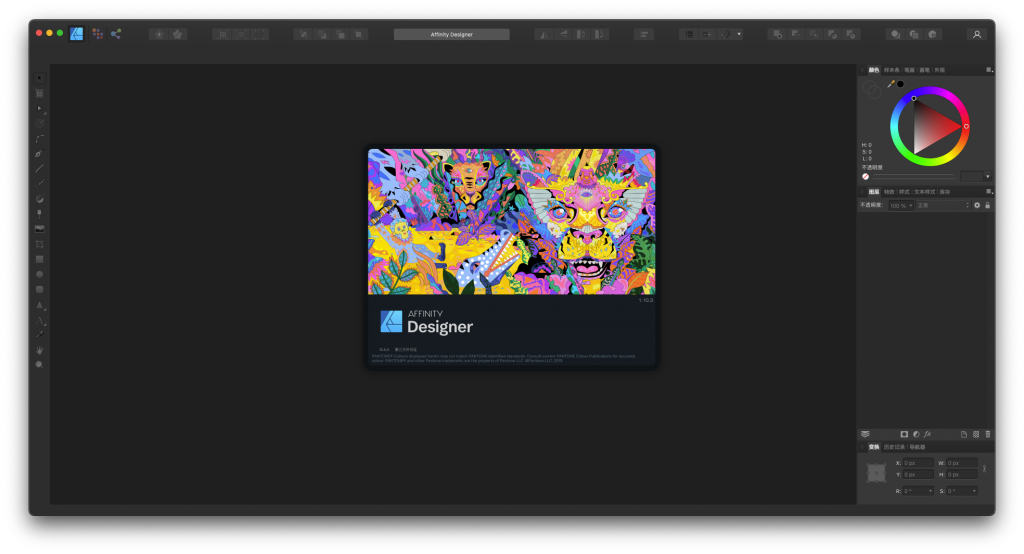The height and width of the screenshot is (554, 1024).
Task: Switch to Pixel persona
Action: (97, 34)
